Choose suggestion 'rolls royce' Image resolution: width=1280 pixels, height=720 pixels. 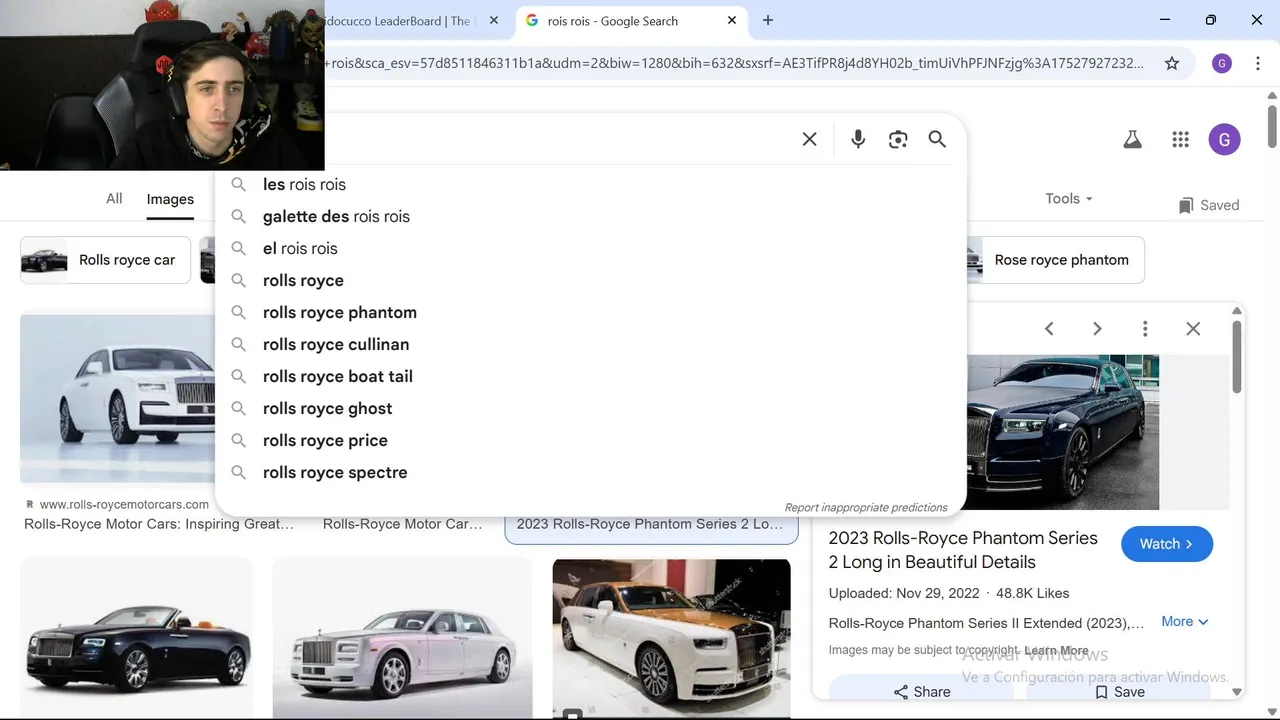[590, 280]
